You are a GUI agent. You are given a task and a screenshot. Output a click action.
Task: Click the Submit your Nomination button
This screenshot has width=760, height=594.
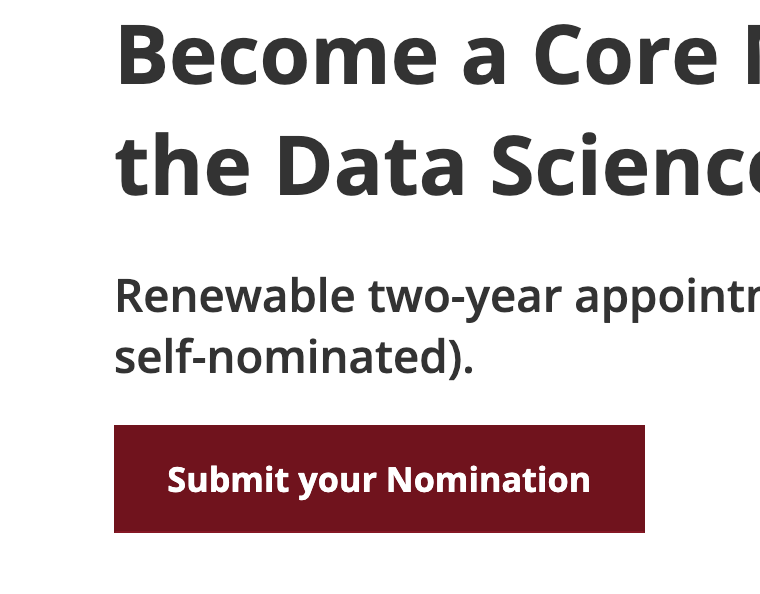379,479
